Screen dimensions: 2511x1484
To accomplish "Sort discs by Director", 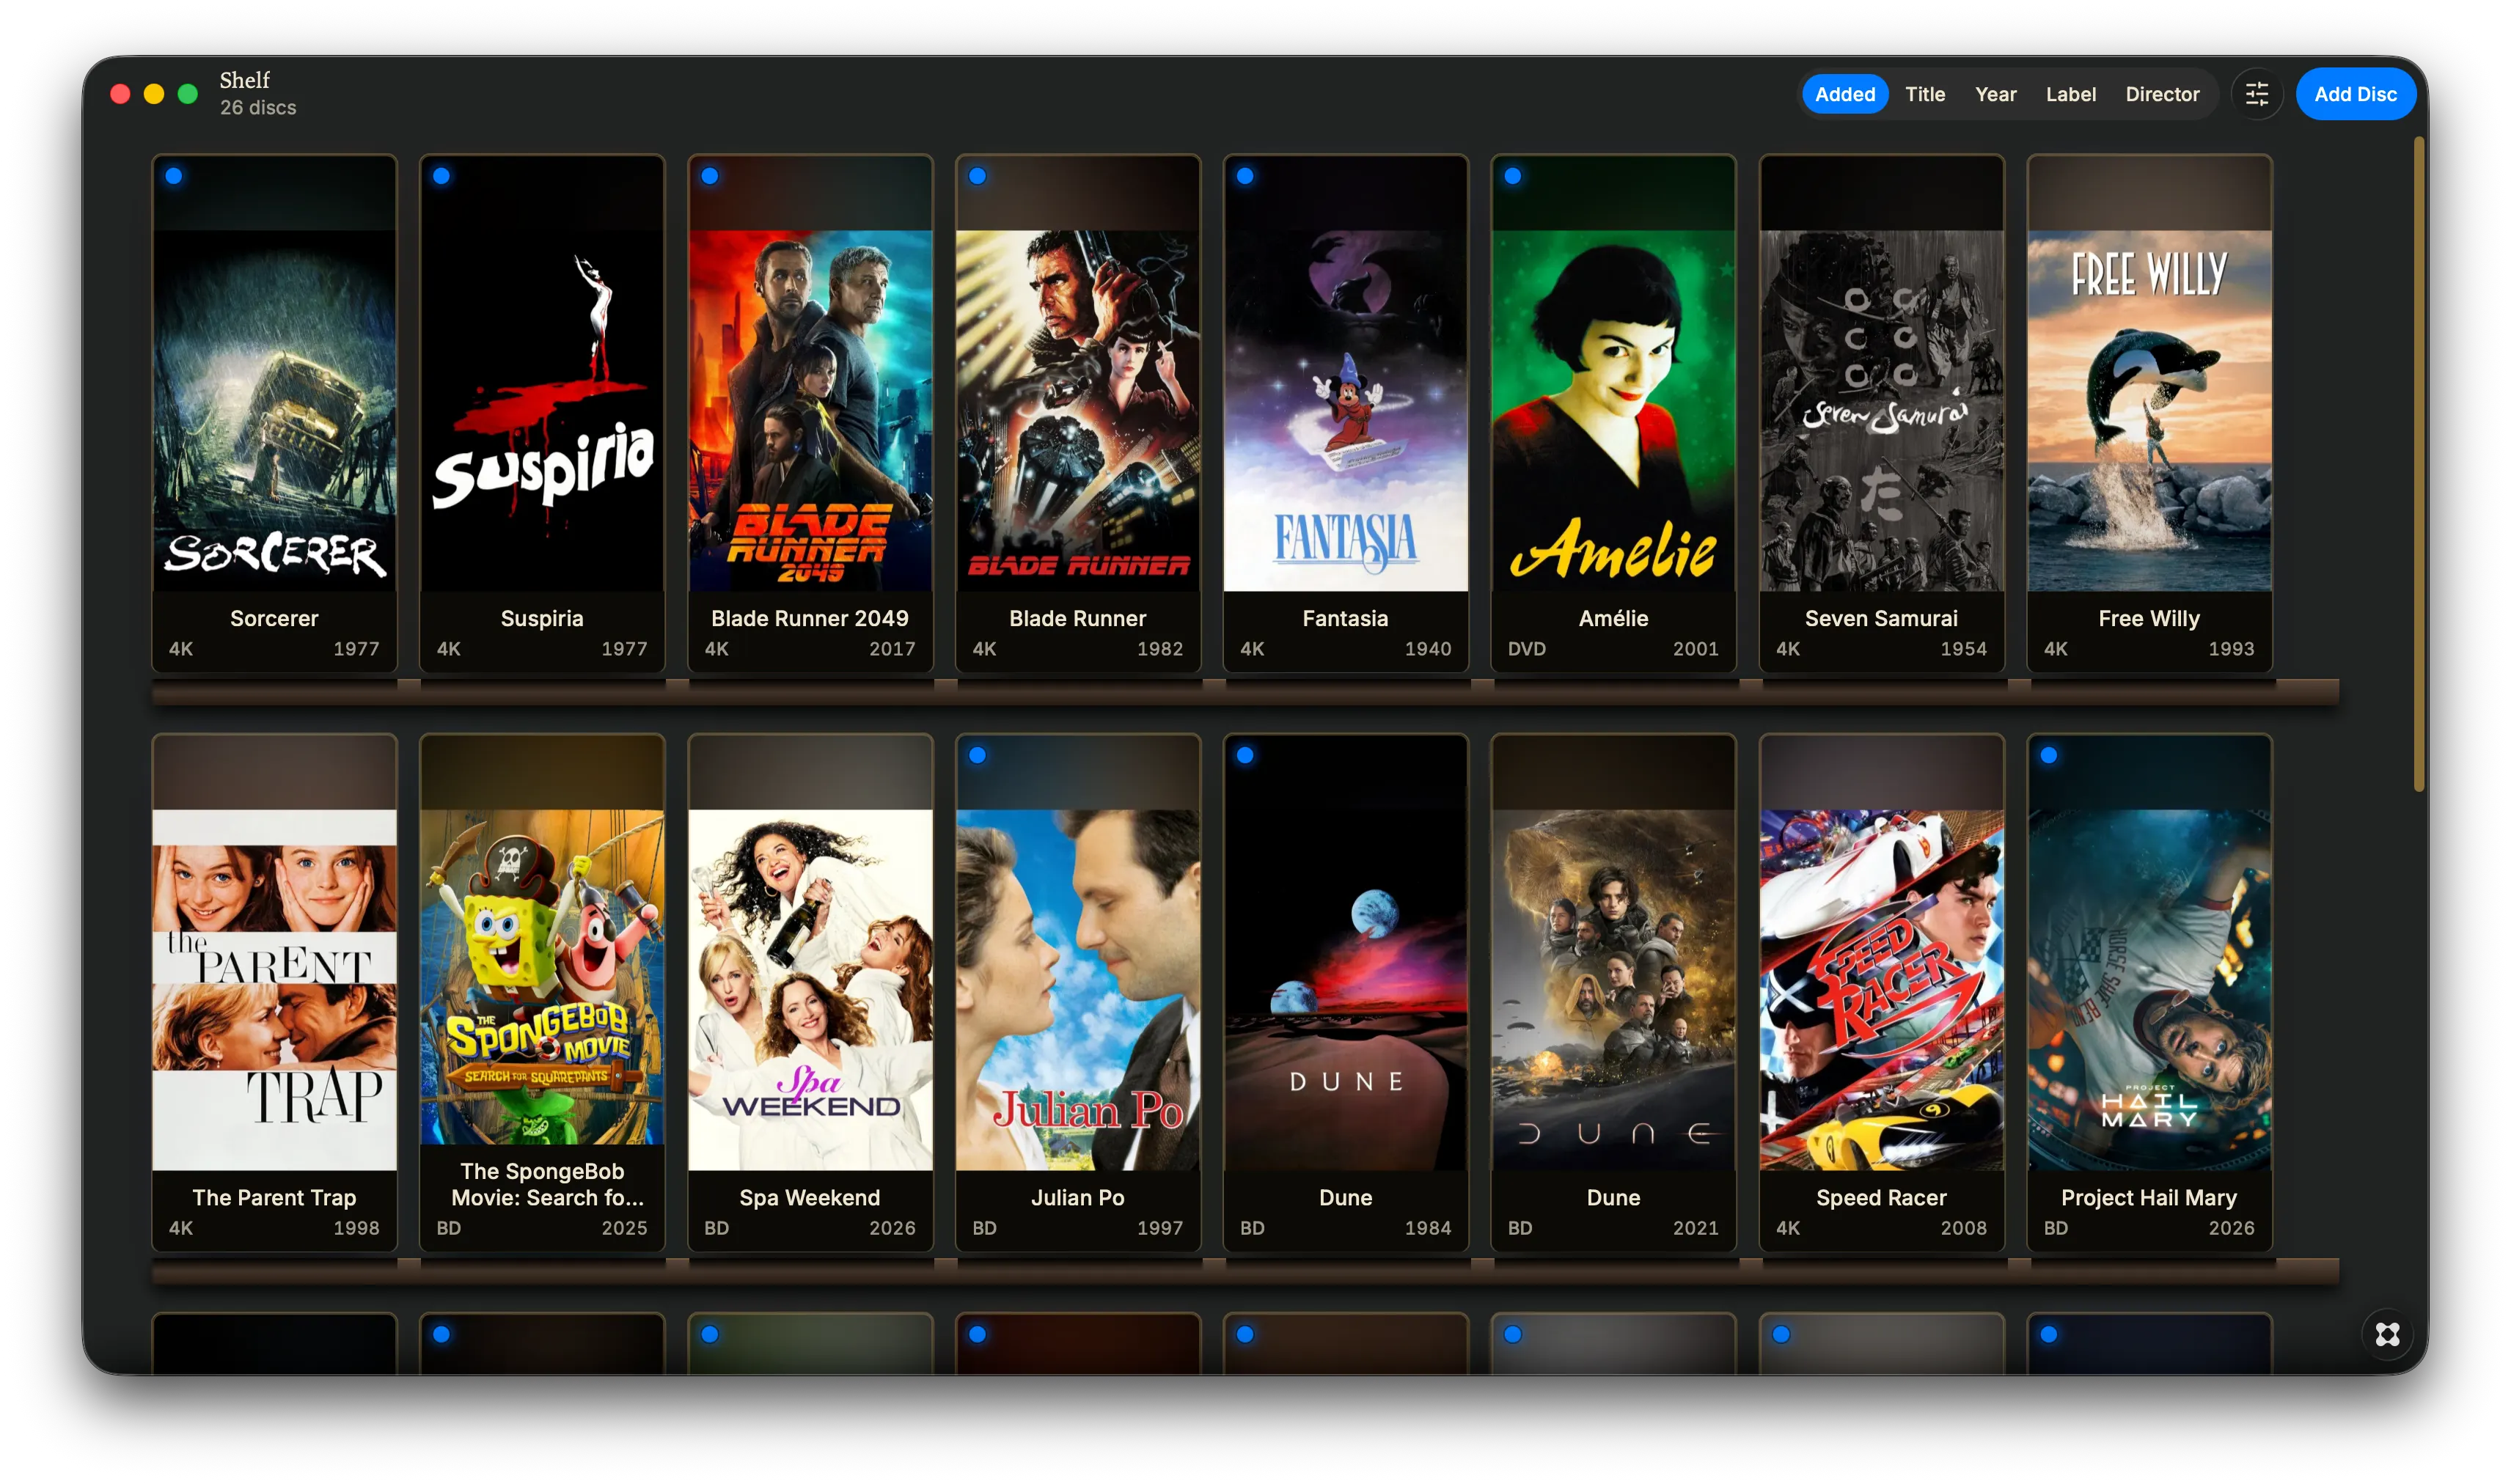I will [2161, 94].
